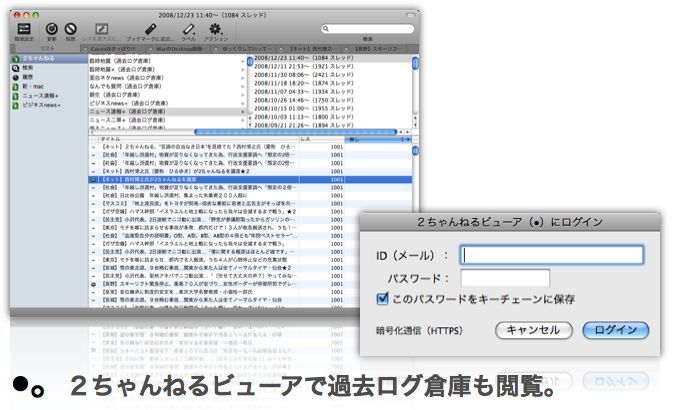675x410 pixels.
Task: Sort threads by タイトル column header
Action: [199, 140]
